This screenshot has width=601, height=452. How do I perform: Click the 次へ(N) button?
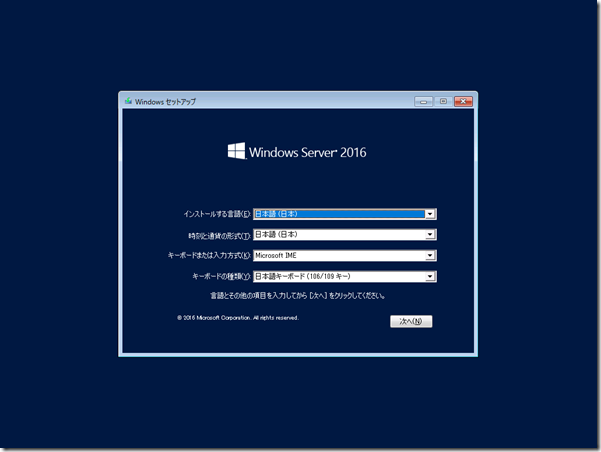coord(411,321)
